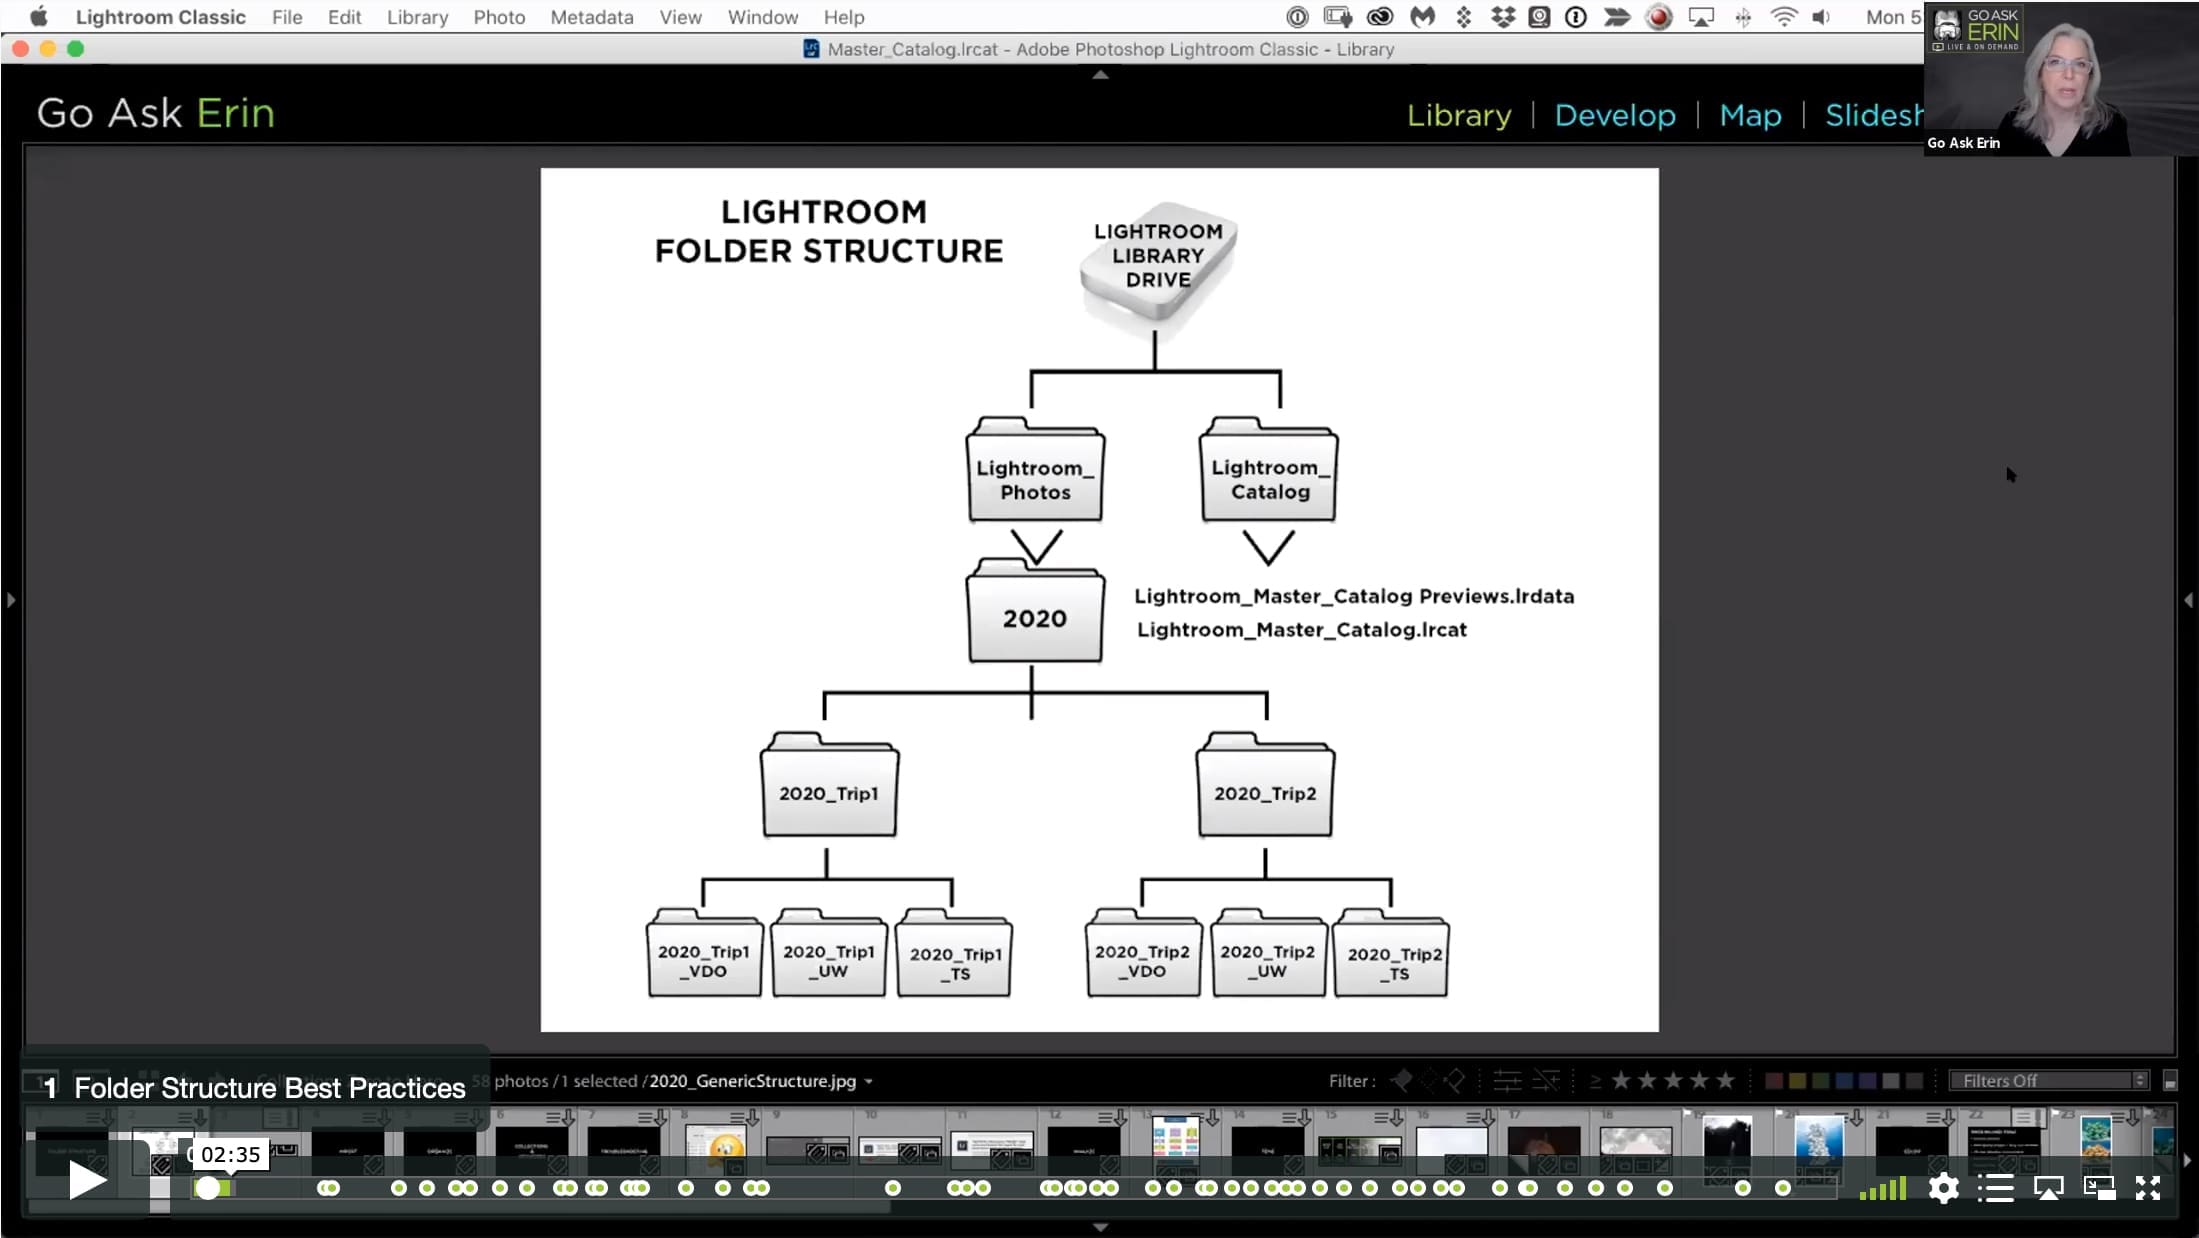Click the Bluetooth menu bar icon
Image resolution: width=2199 pixels, height=1238 pixels.
point(1743,17)
